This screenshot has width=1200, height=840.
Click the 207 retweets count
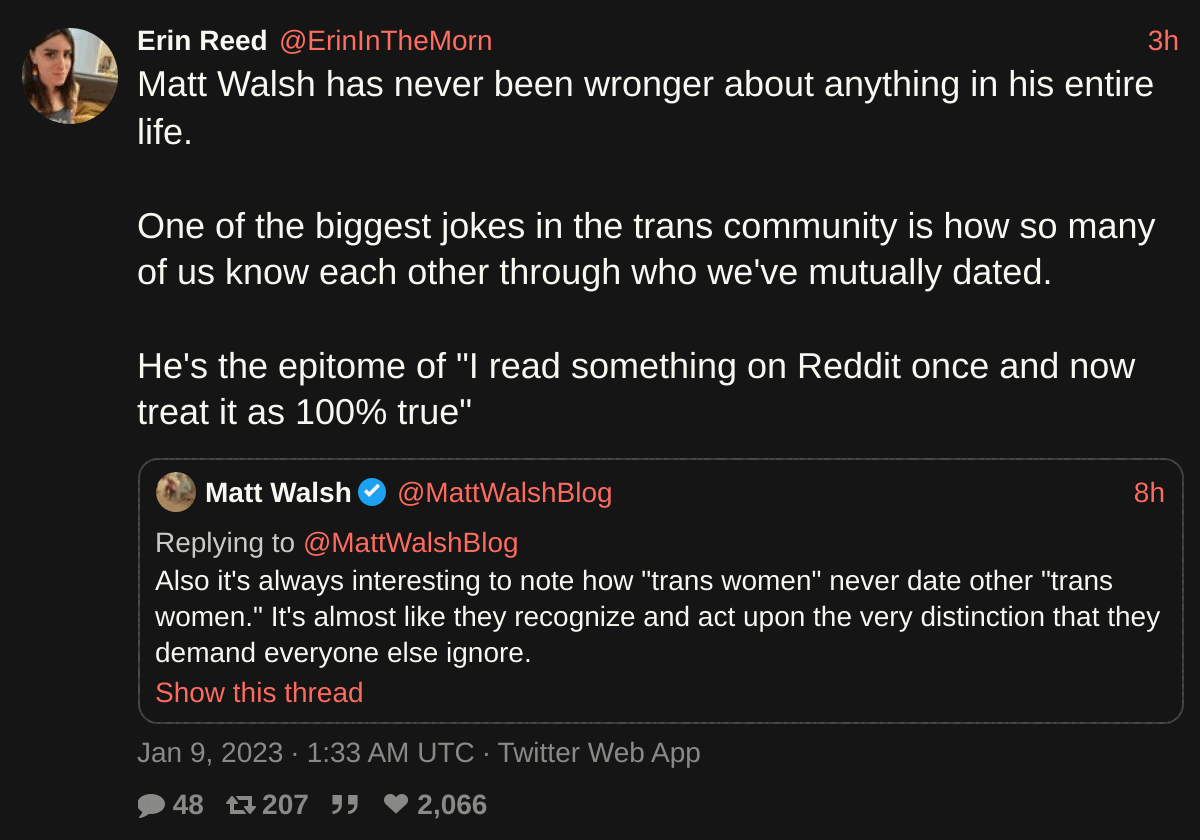(285, 805)
